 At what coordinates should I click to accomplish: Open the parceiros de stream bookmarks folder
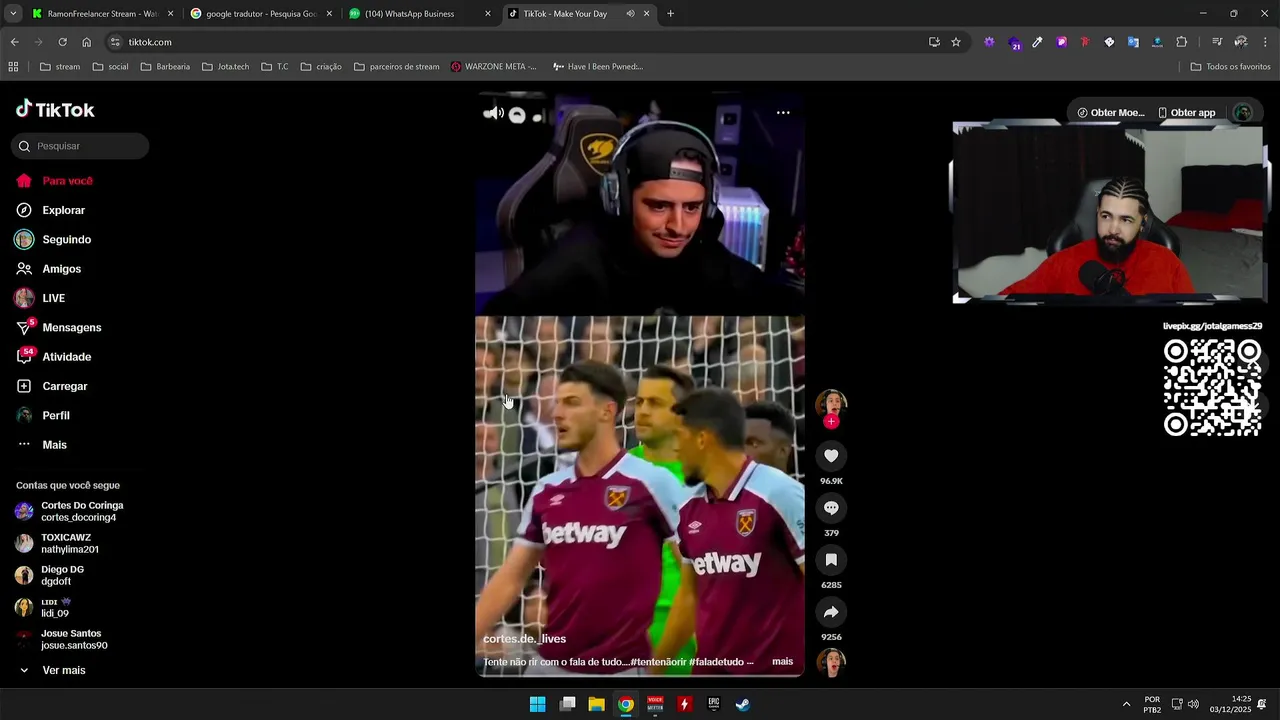[396, 67]
